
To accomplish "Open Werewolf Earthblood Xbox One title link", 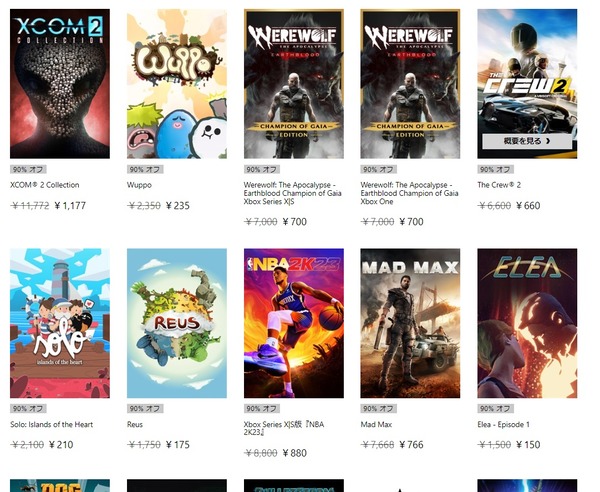I will pyautogui.click(x=409, y=193).
